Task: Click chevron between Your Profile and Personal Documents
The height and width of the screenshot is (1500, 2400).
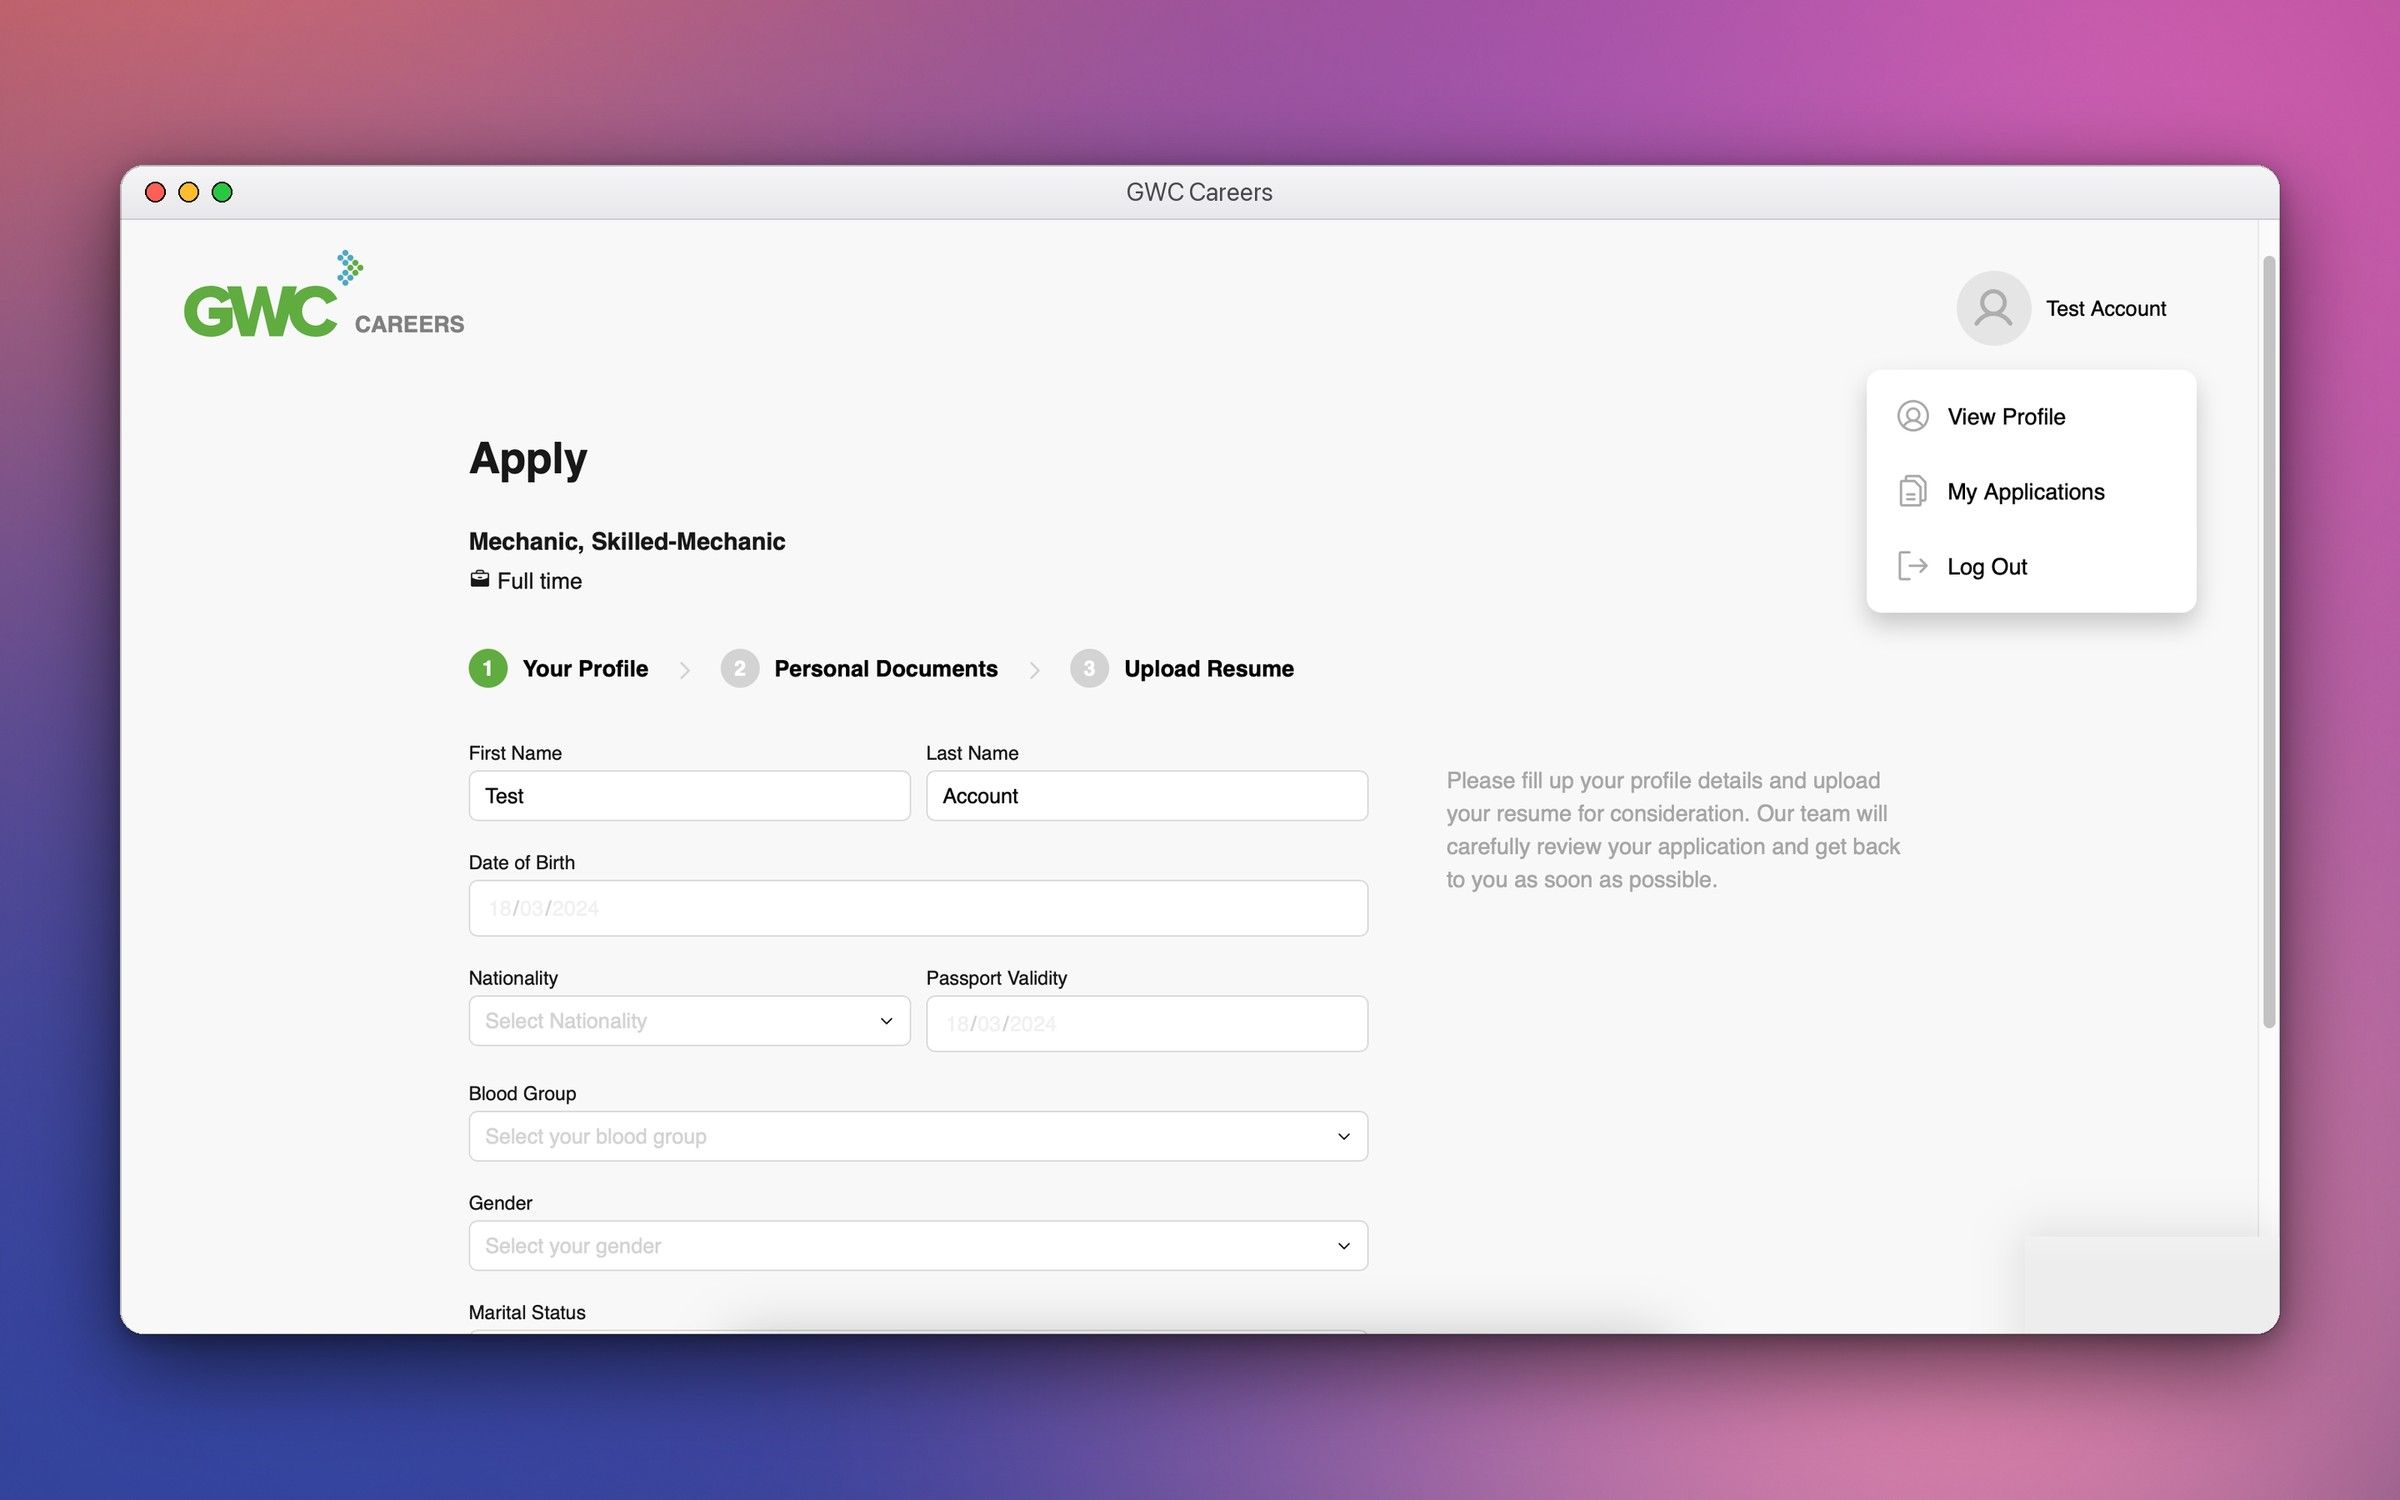Action: click(685, 670)
